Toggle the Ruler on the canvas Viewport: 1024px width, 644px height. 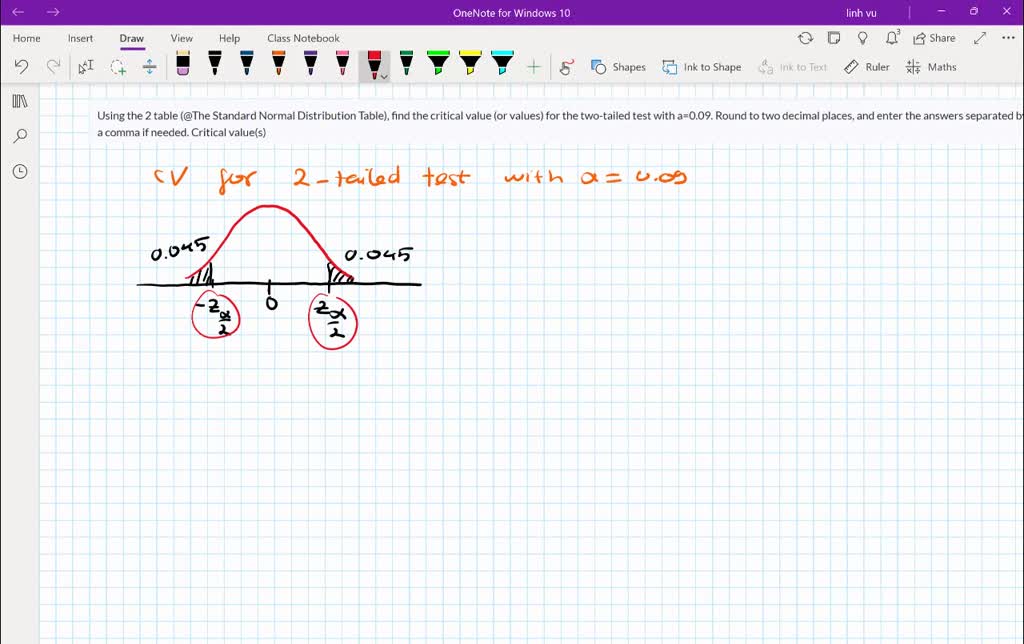pyautogui.click(x=866, y=66)
